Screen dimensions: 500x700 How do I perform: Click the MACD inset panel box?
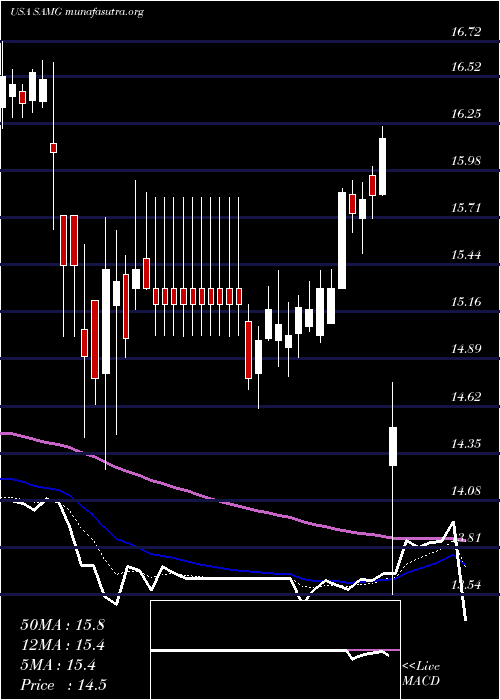click(275, 650)
